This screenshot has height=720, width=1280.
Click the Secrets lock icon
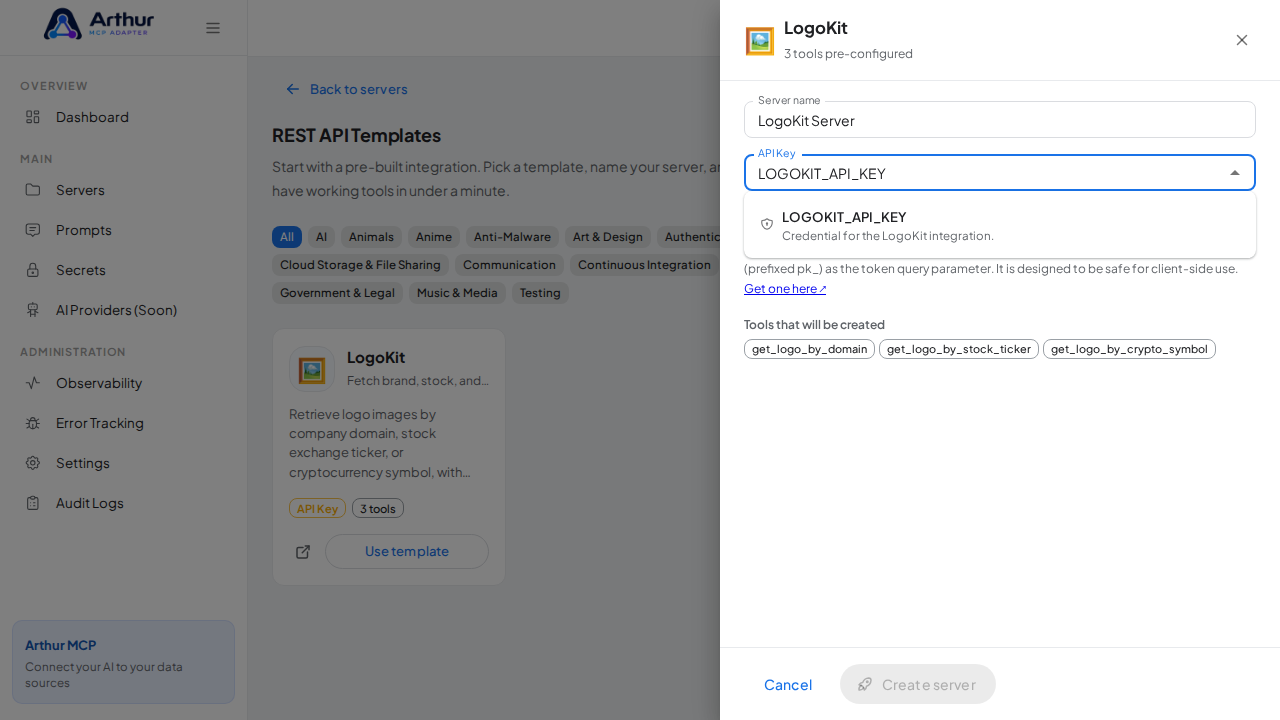33,270
